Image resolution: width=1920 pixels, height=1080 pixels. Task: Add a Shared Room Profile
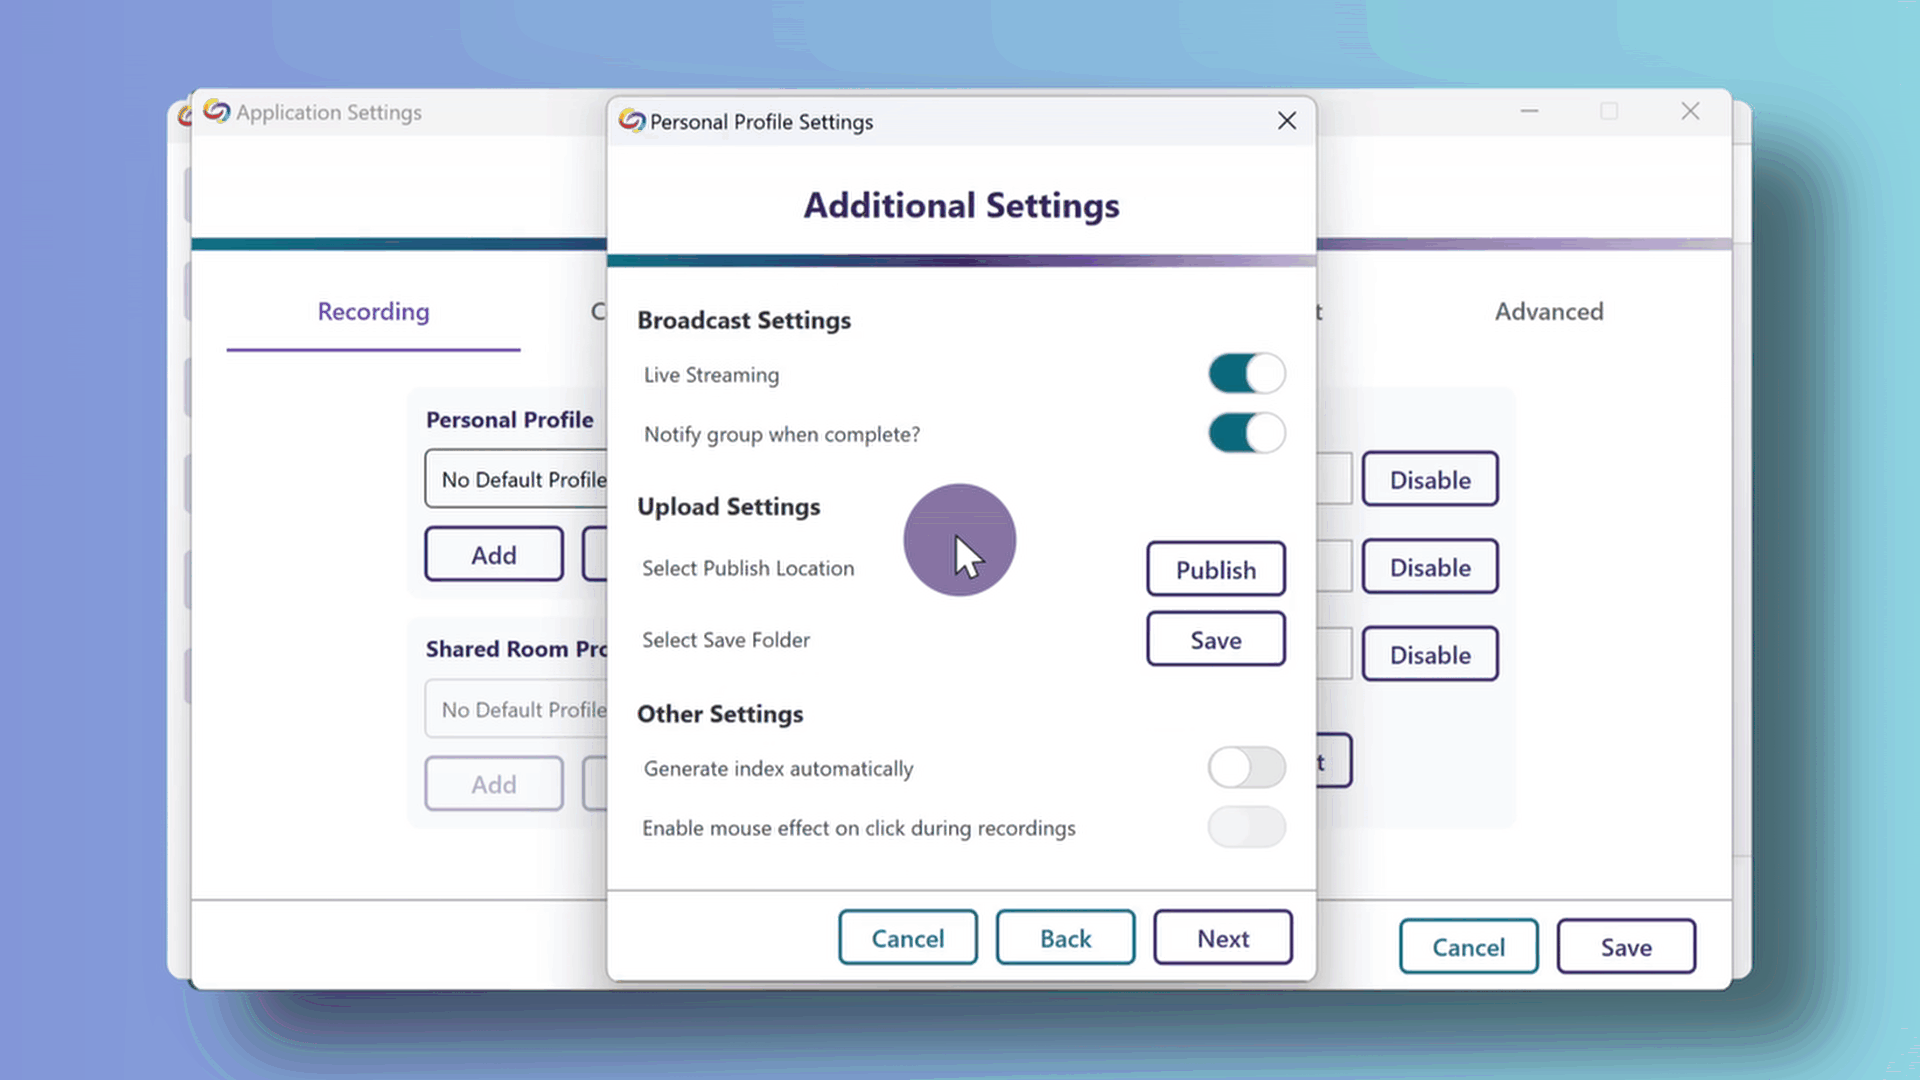[493, 783]
